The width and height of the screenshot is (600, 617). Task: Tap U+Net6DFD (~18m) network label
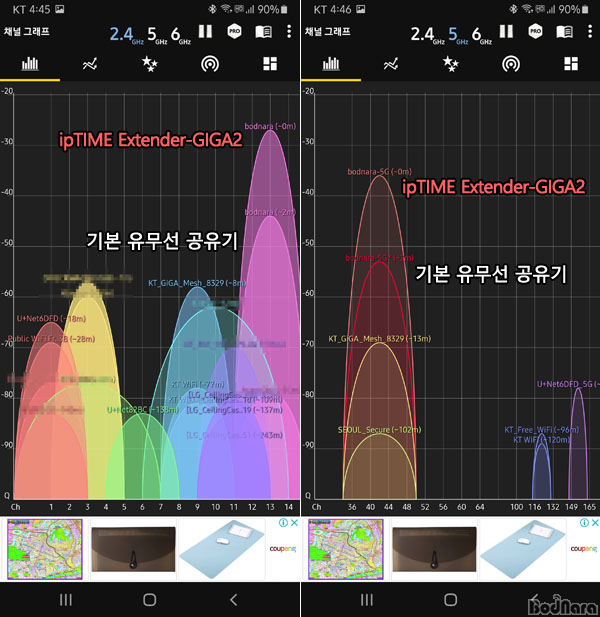[51, 318]
